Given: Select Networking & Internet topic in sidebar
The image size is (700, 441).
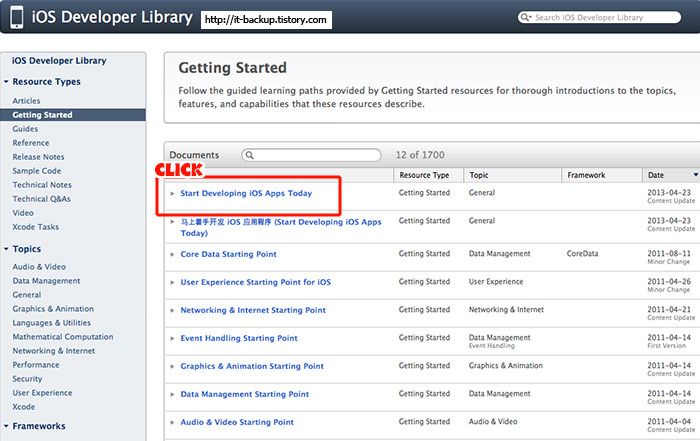Looking at the screenshot, I should [x=54, y=351].
